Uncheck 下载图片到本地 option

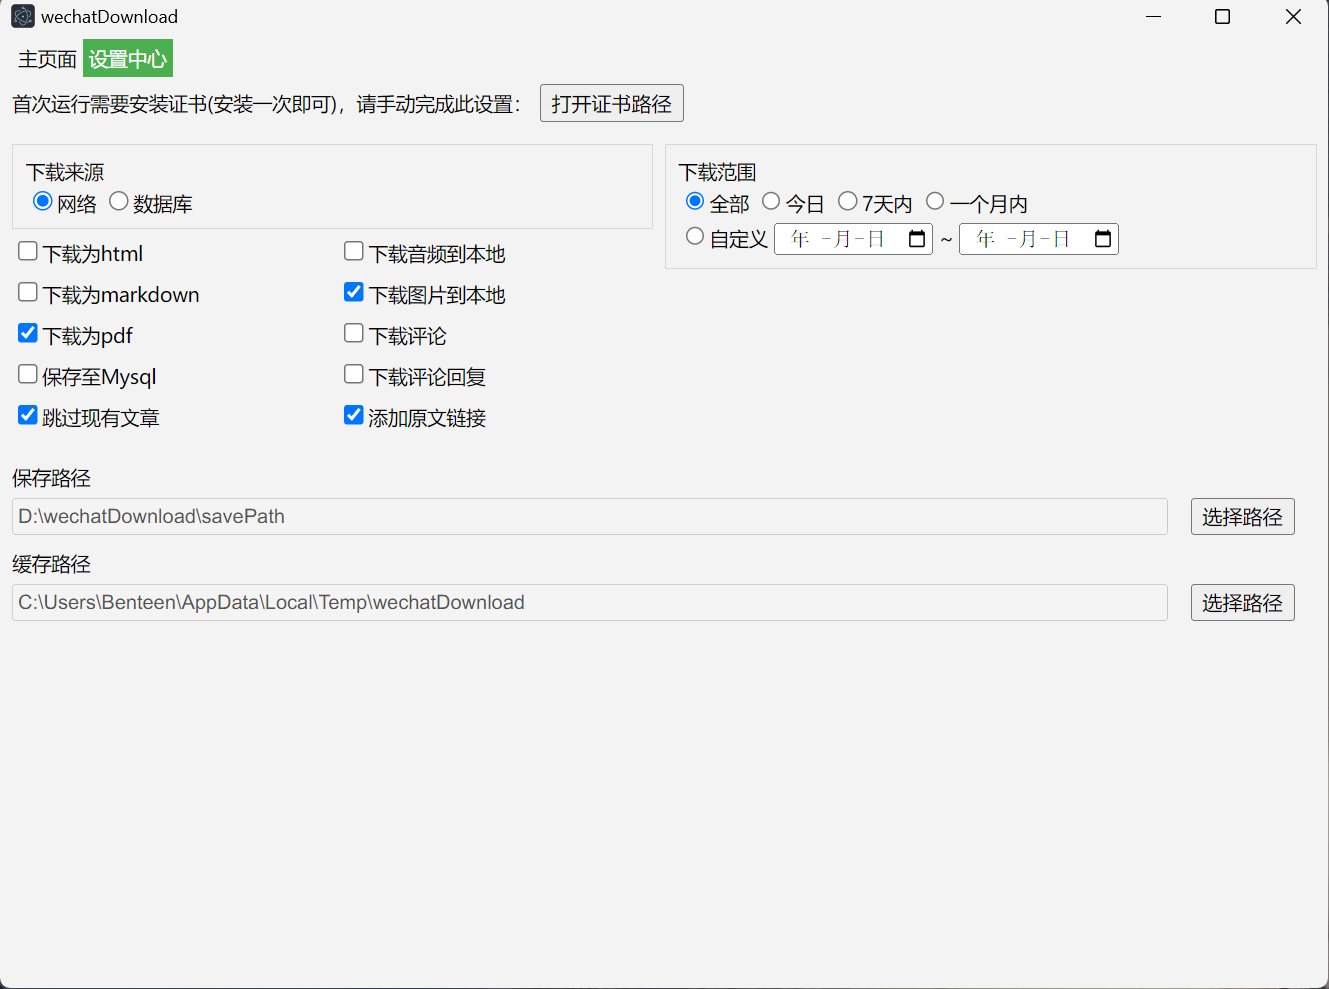pyautogui.click(x=354, y=292)
